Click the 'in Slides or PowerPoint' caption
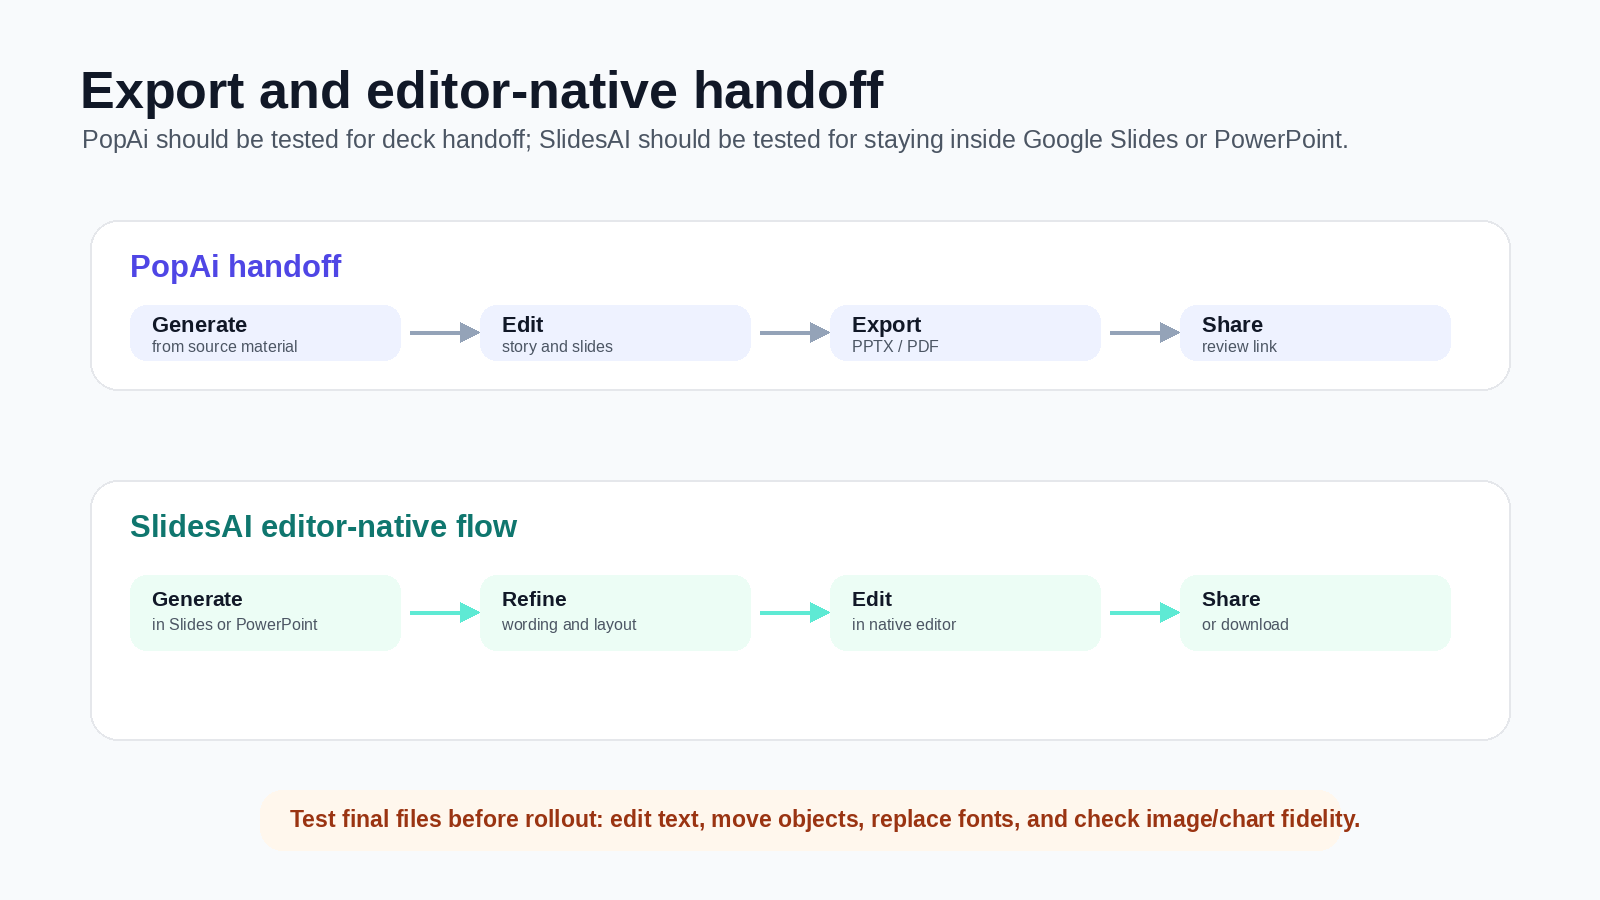Screen dimensions: 1600x900 [234, 625]
